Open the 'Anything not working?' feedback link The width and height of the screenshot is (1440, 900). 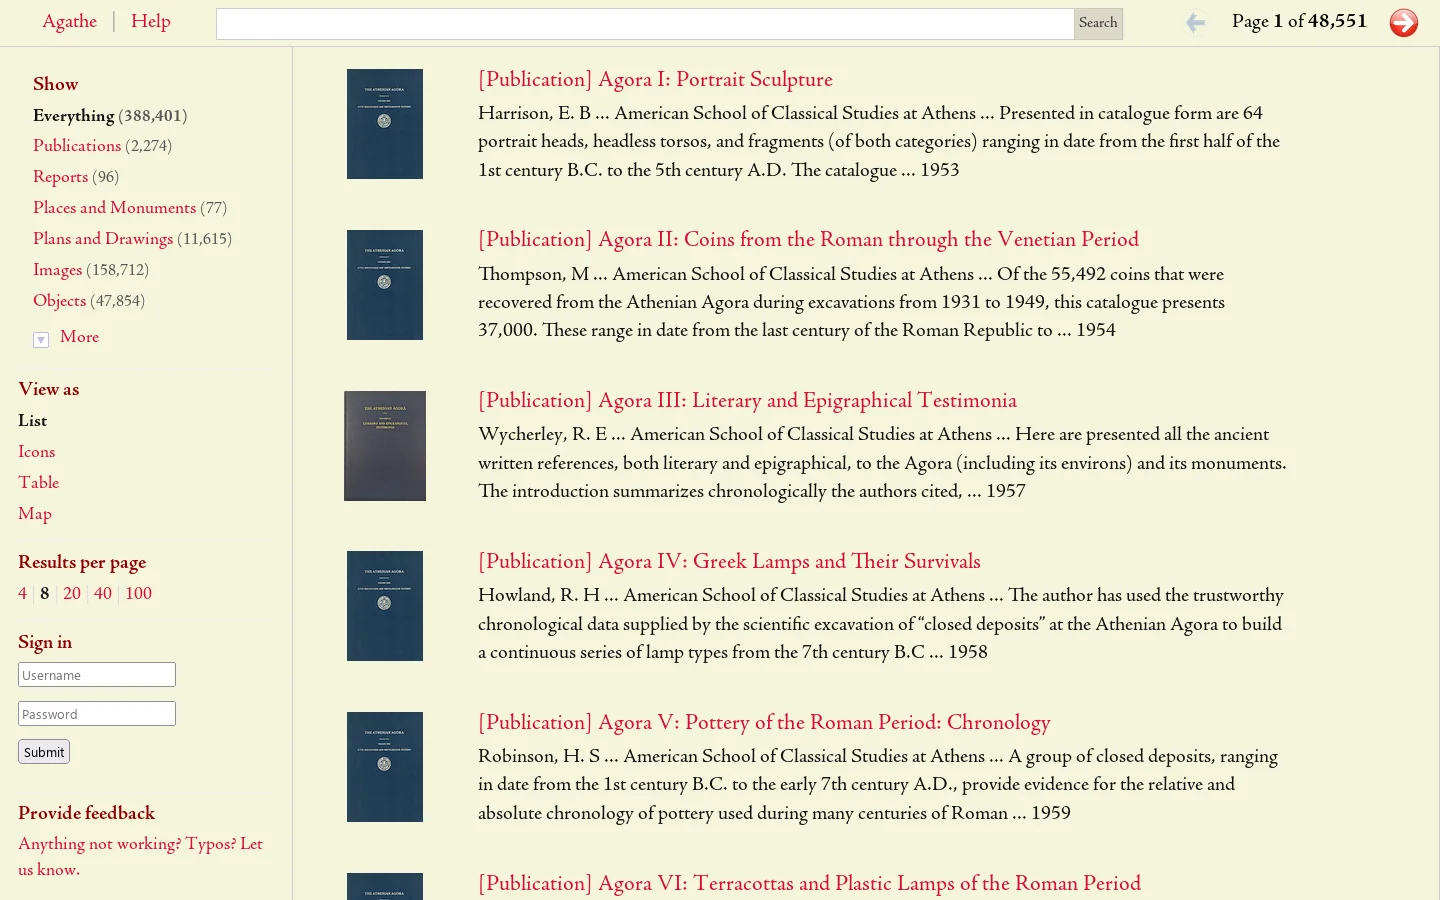(140, 857)
